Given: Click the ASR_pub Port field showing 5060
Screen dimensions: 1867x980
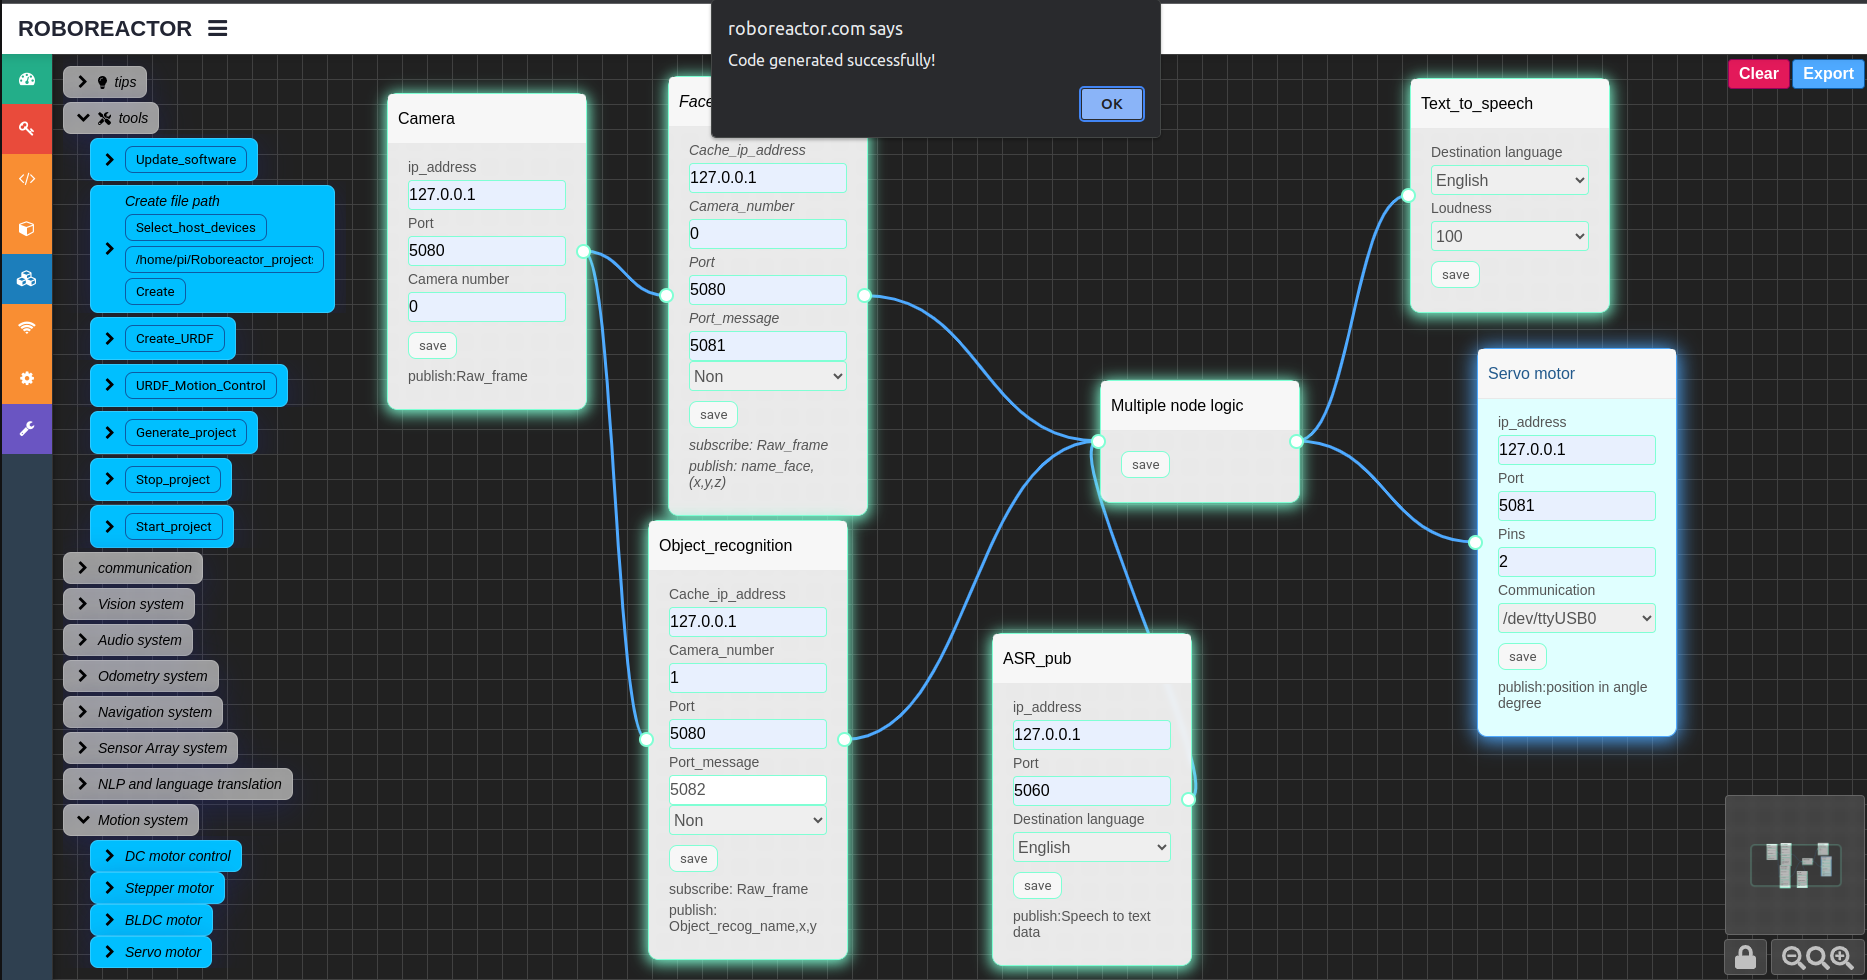Looking at the screenshot, I should (x=1092, y=791).
